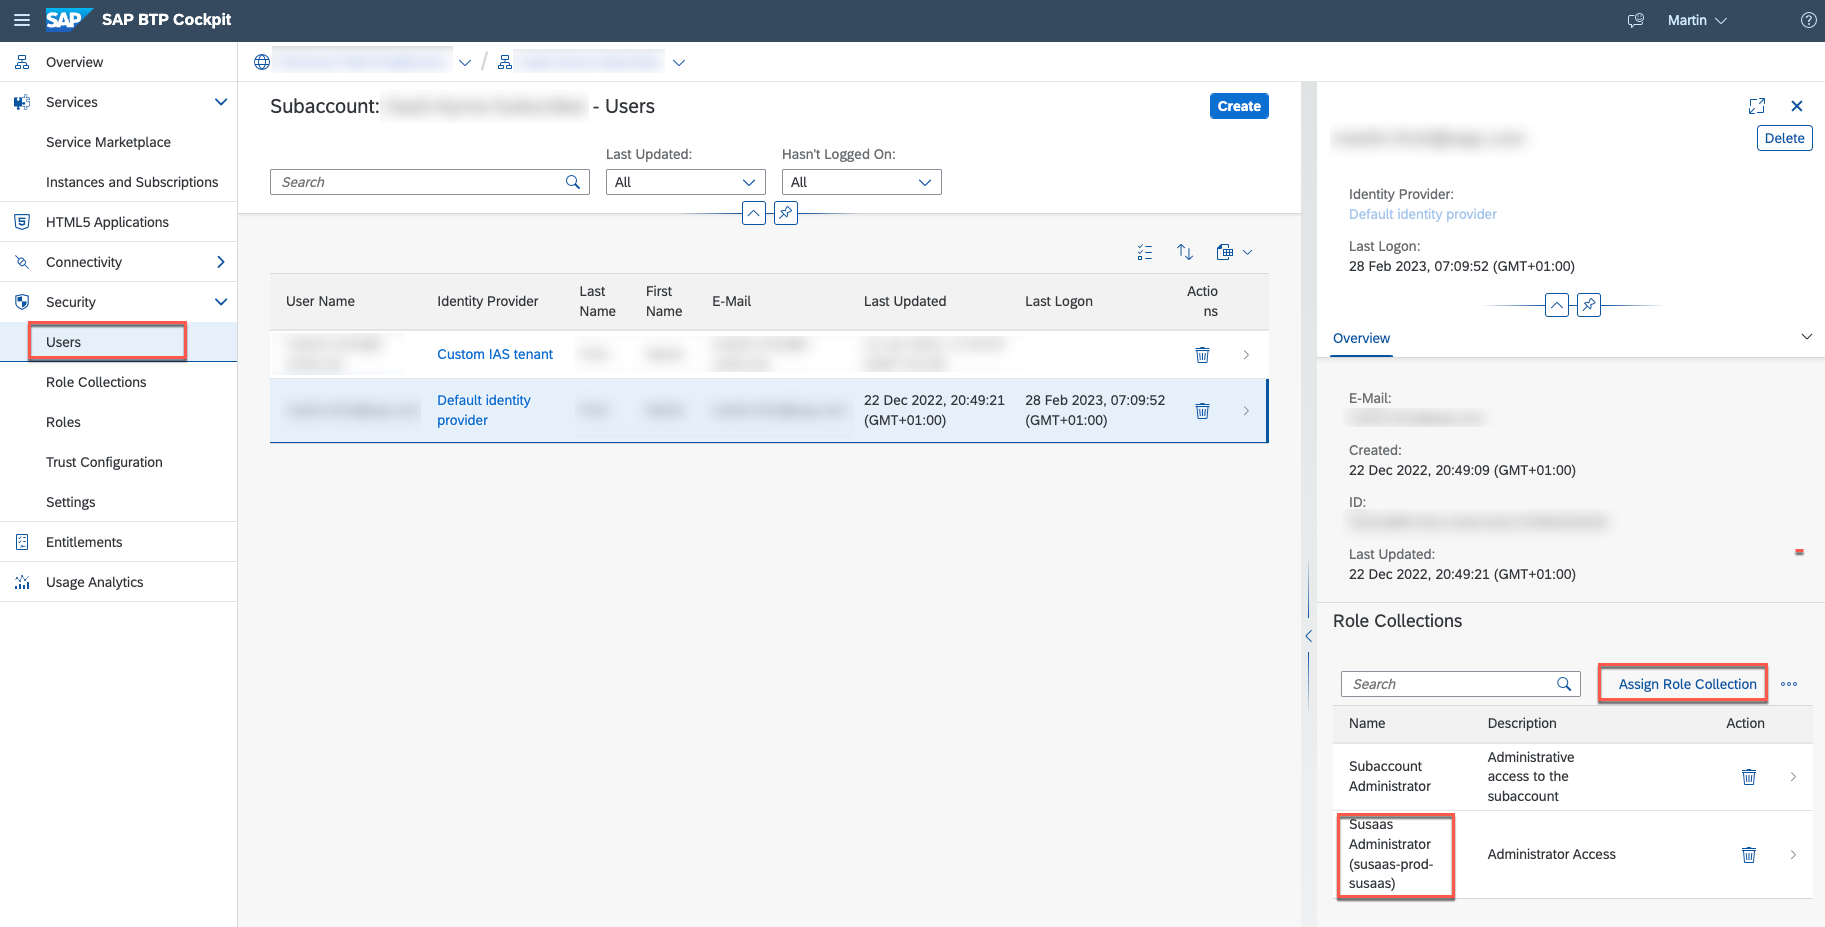Open Subaccount Administrator role details

pyautogui.click(x=1793, y=777)
